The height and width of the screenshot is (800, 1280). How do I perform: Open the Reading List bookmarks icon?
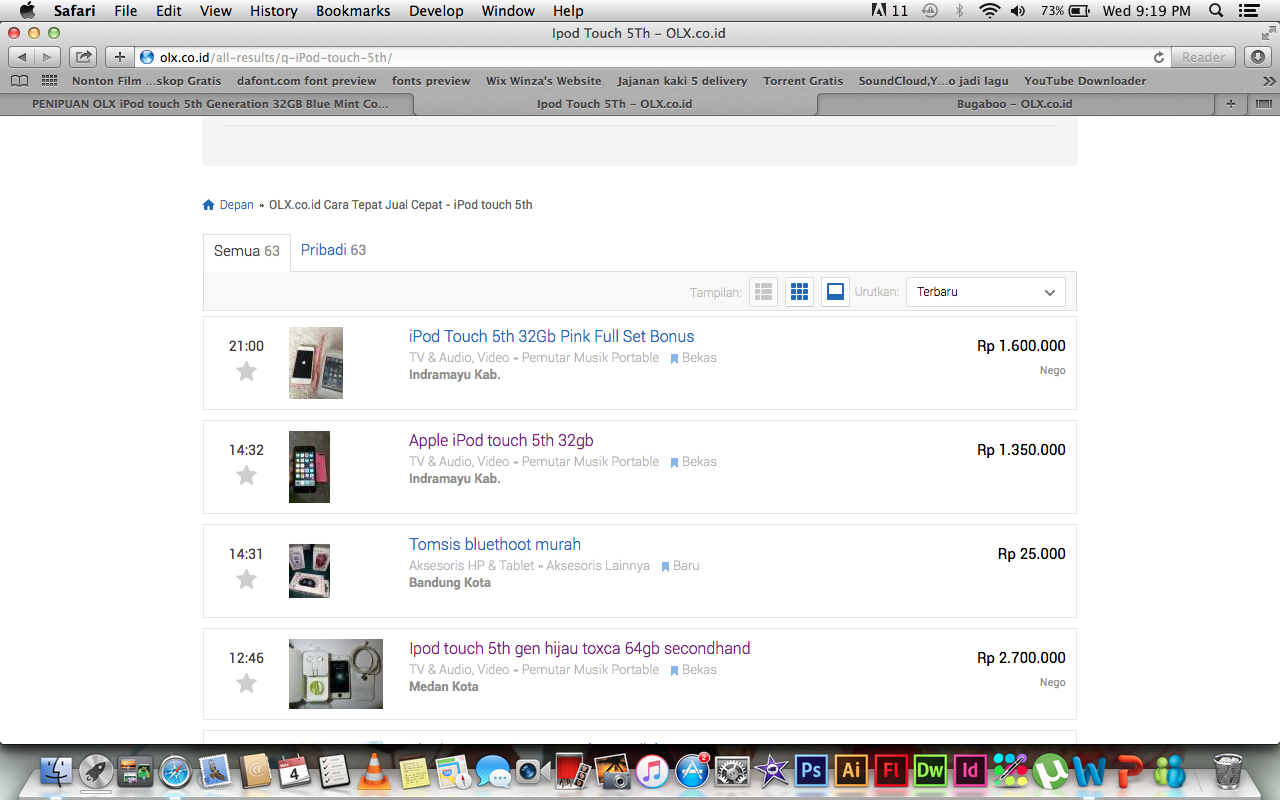19,81
